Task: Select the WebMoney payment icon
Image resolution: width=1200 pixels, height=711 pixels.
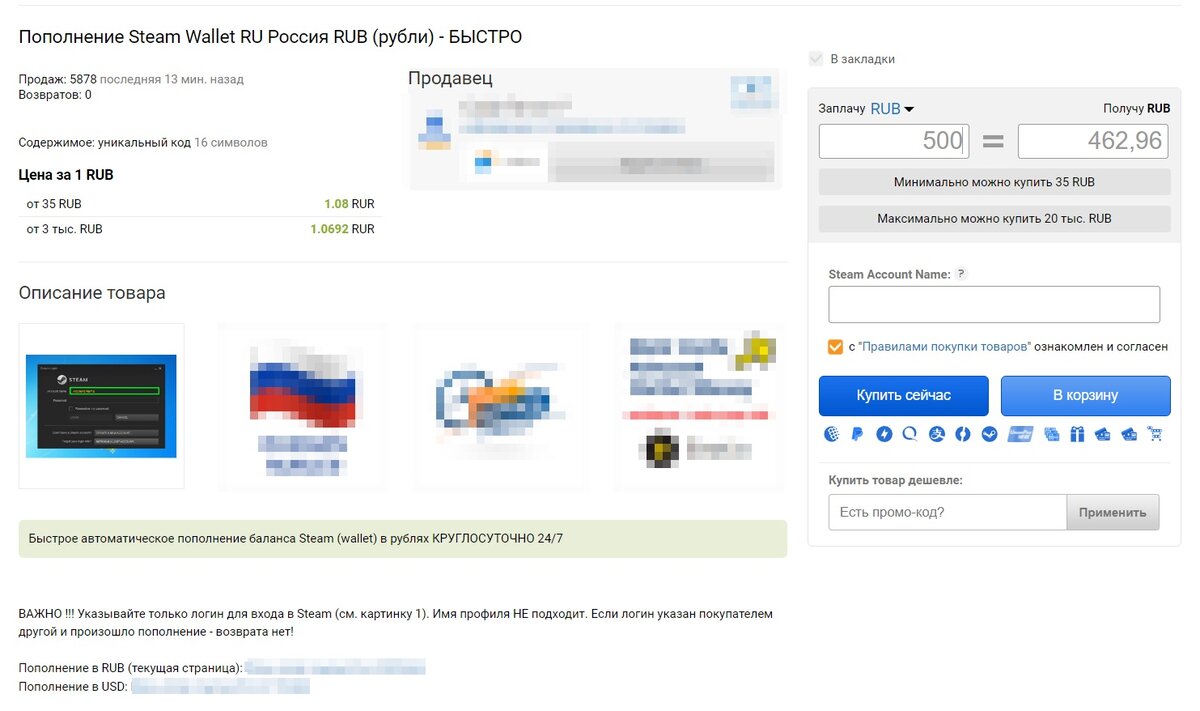Action: (x=832, y=434)
